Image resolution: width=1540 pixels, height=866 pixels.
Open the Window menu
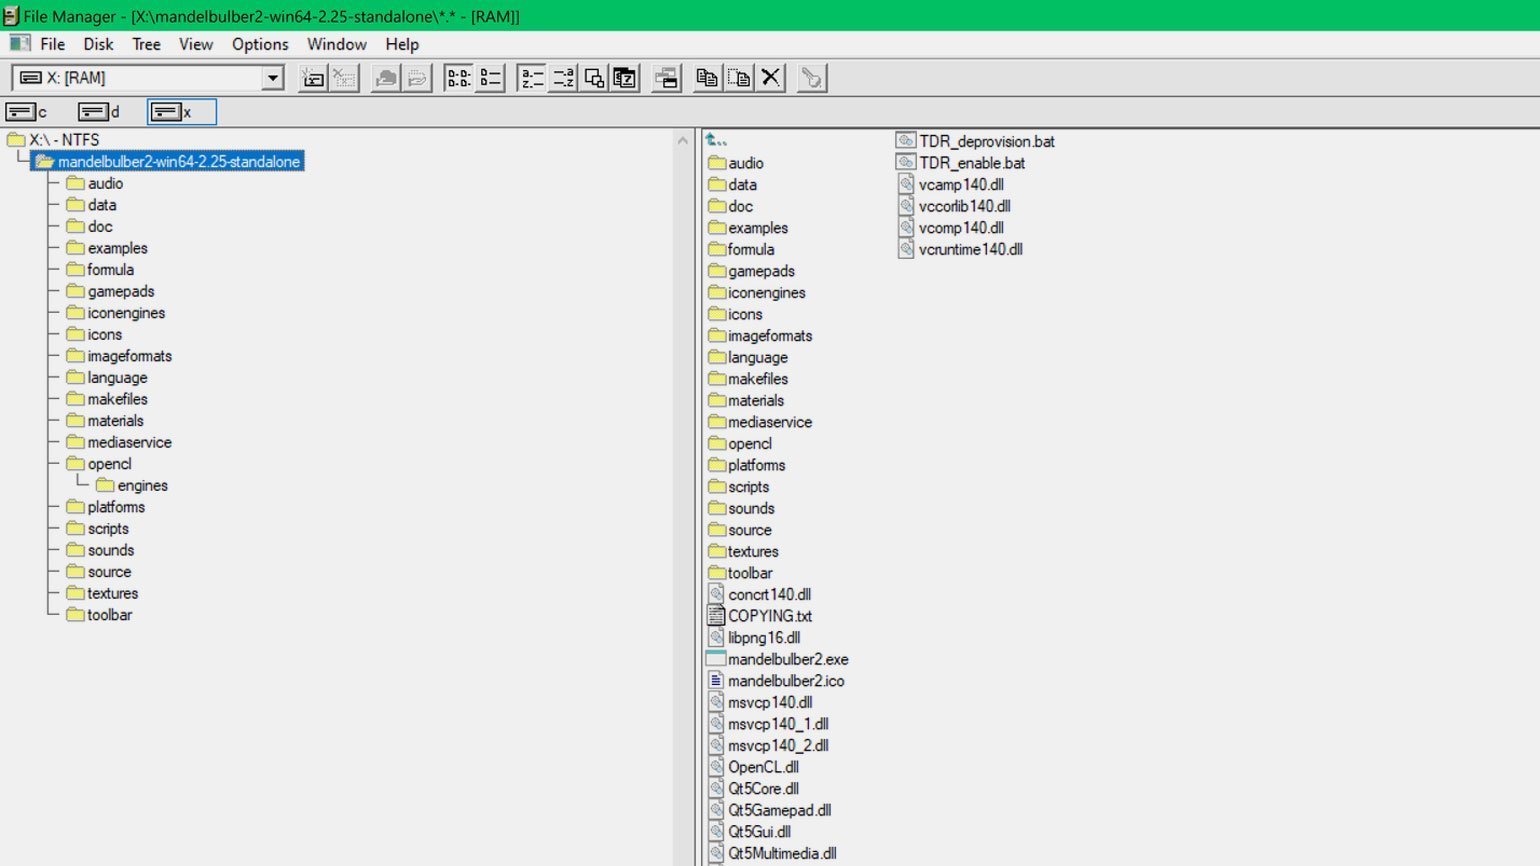[x=336, y=44]
